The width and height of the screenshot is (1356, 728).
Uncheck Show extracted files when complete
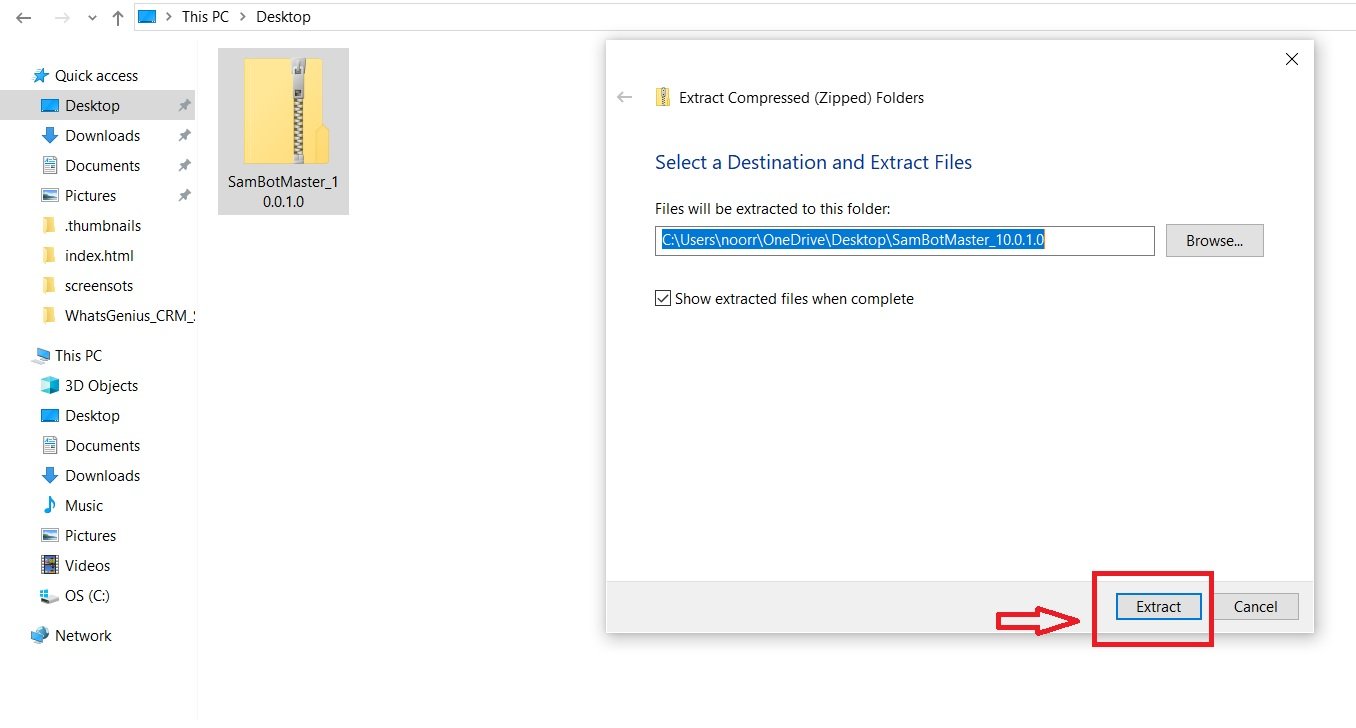click(663, 298)
